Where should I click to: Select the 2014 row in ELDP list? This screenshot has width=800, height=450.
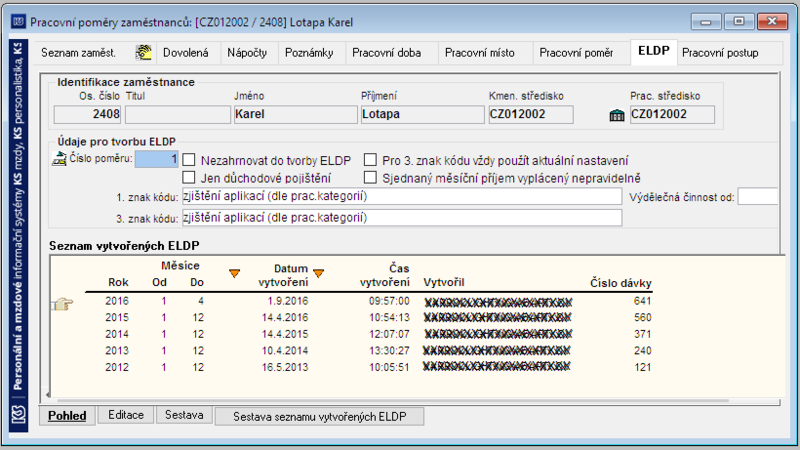[x=368, y=334]
